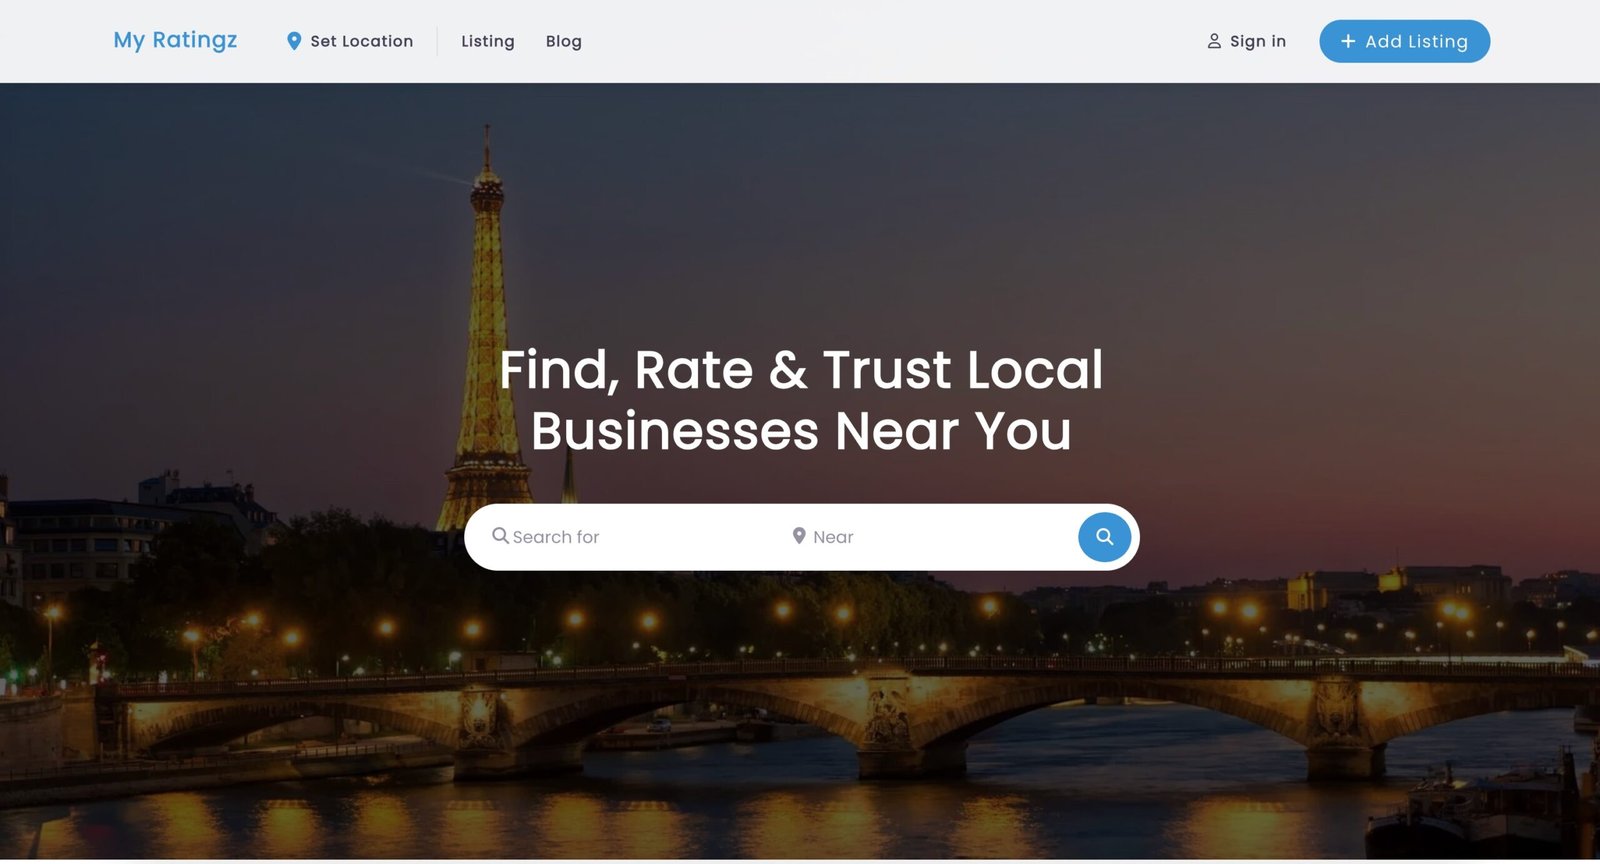Go to the Blog page
The image size is (1600, 864).
pyautogui.click(x=563, y=41)
